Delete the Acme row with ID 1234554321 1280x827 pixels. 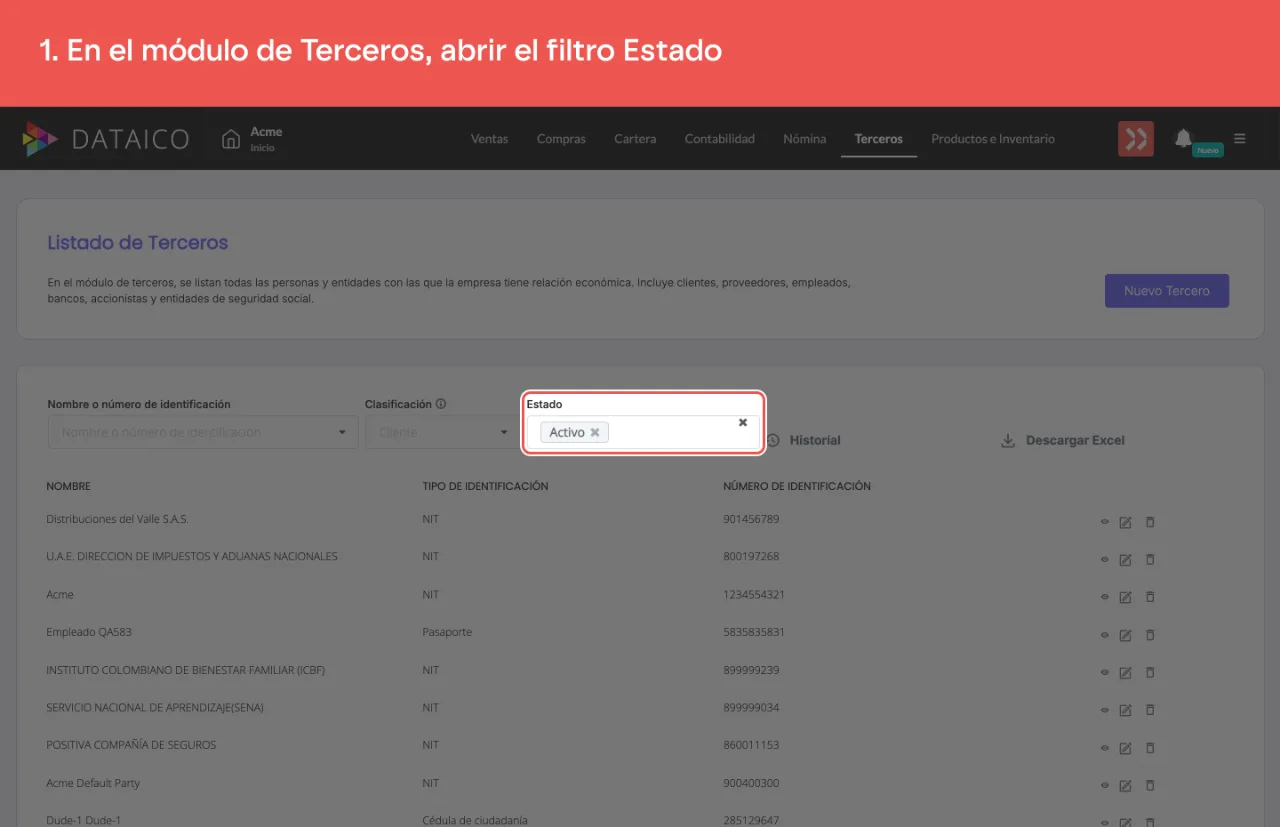pos(1150,597)
